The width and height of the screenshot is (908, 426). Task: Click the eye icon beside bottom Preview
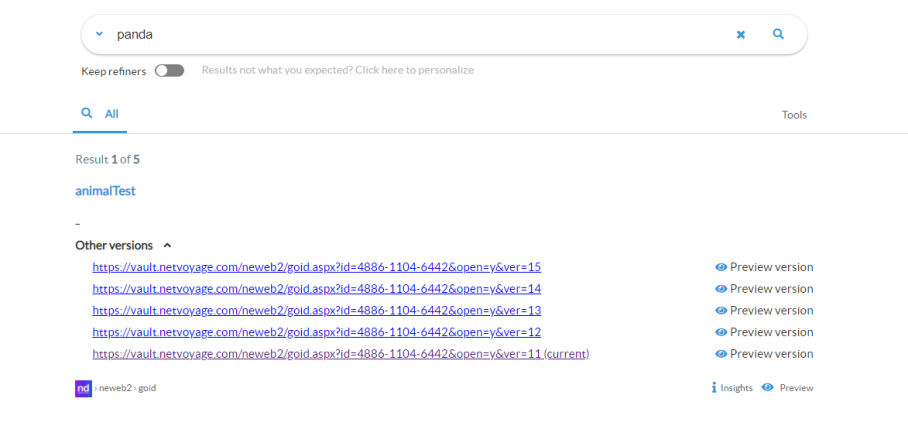pos(767,388)
